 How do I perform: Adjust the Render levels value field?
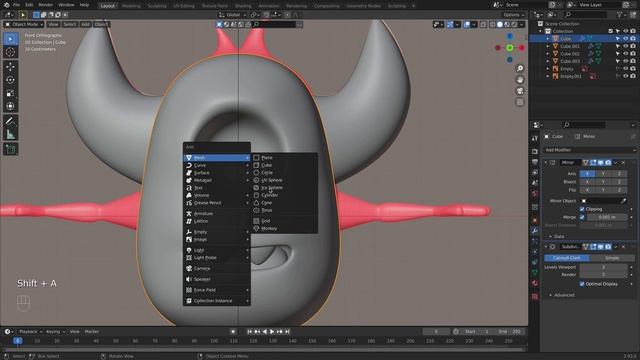click(x=603, y=275)
